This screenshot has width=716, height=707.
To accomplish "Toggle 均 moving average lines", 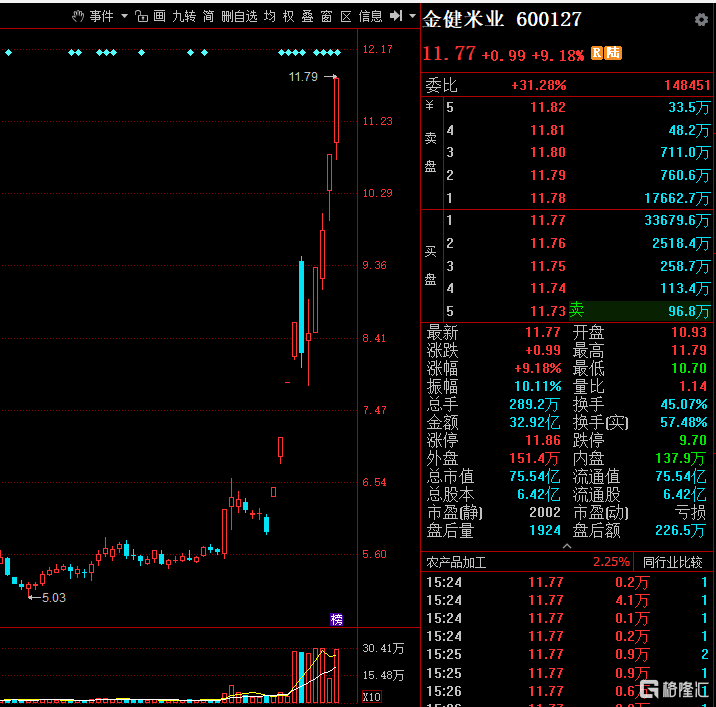I will [x=270, y=16].
